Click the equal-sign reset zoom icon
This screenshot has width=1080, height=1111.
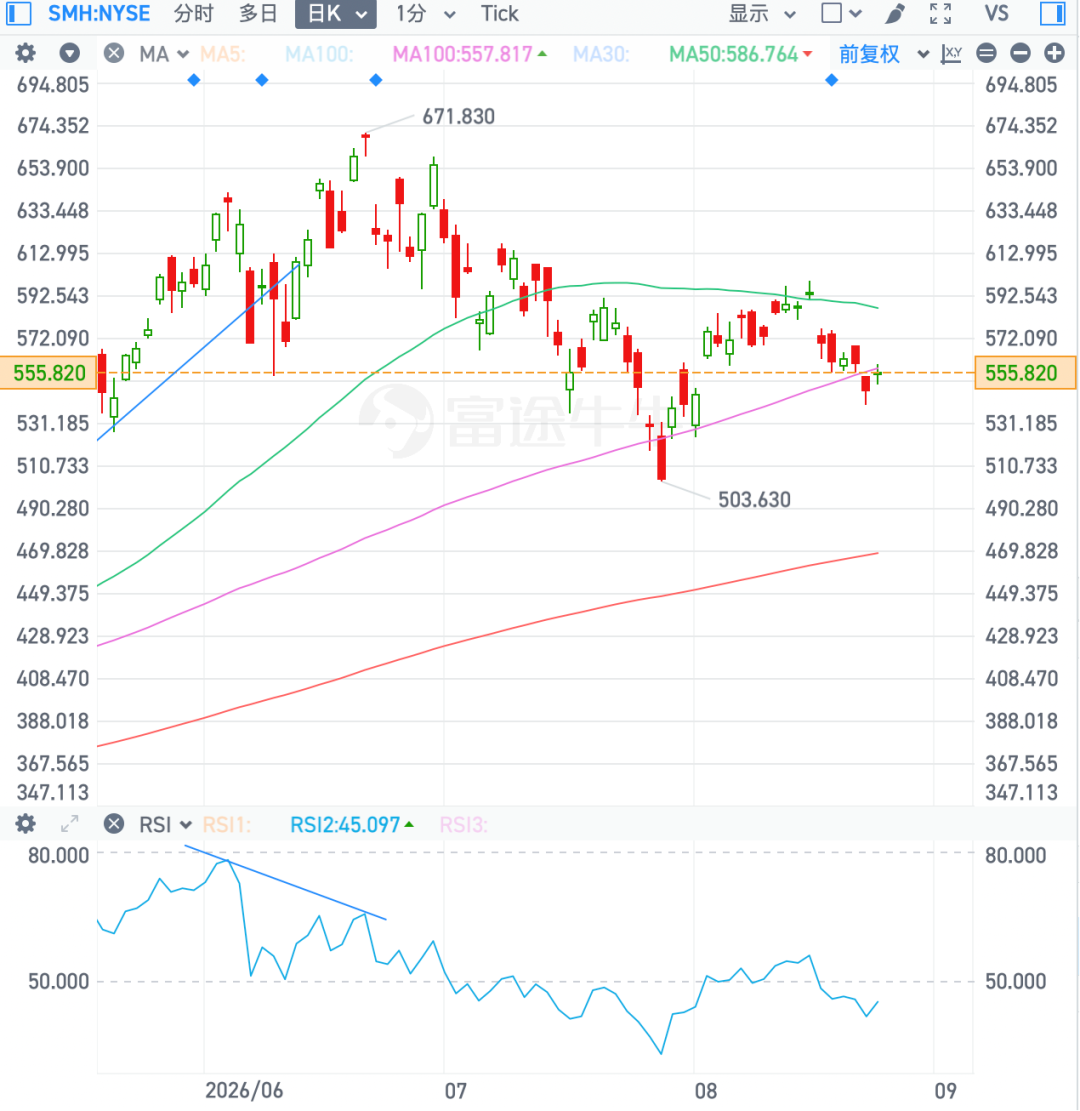(x=986, y=53)
